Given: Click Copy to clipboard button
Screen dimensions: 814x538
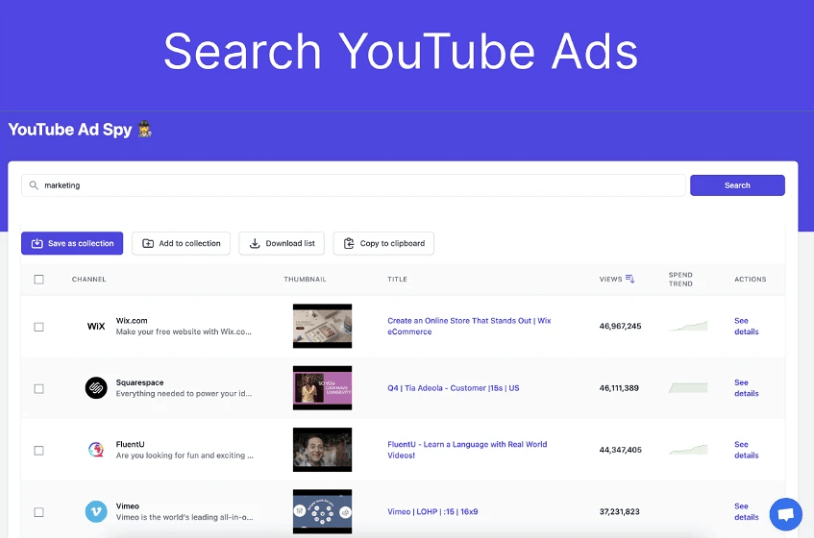Looking at the screenshot, I should pyautogui.click(x=384, y=243).
